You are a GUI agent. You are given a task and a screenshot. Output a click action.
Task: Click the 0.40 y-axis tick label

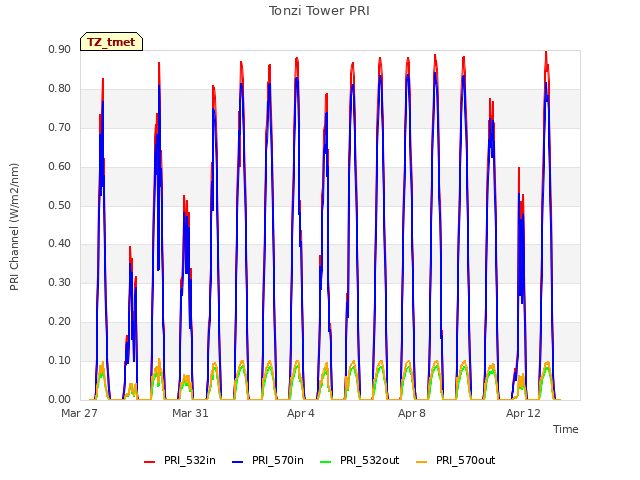(60, 244)
